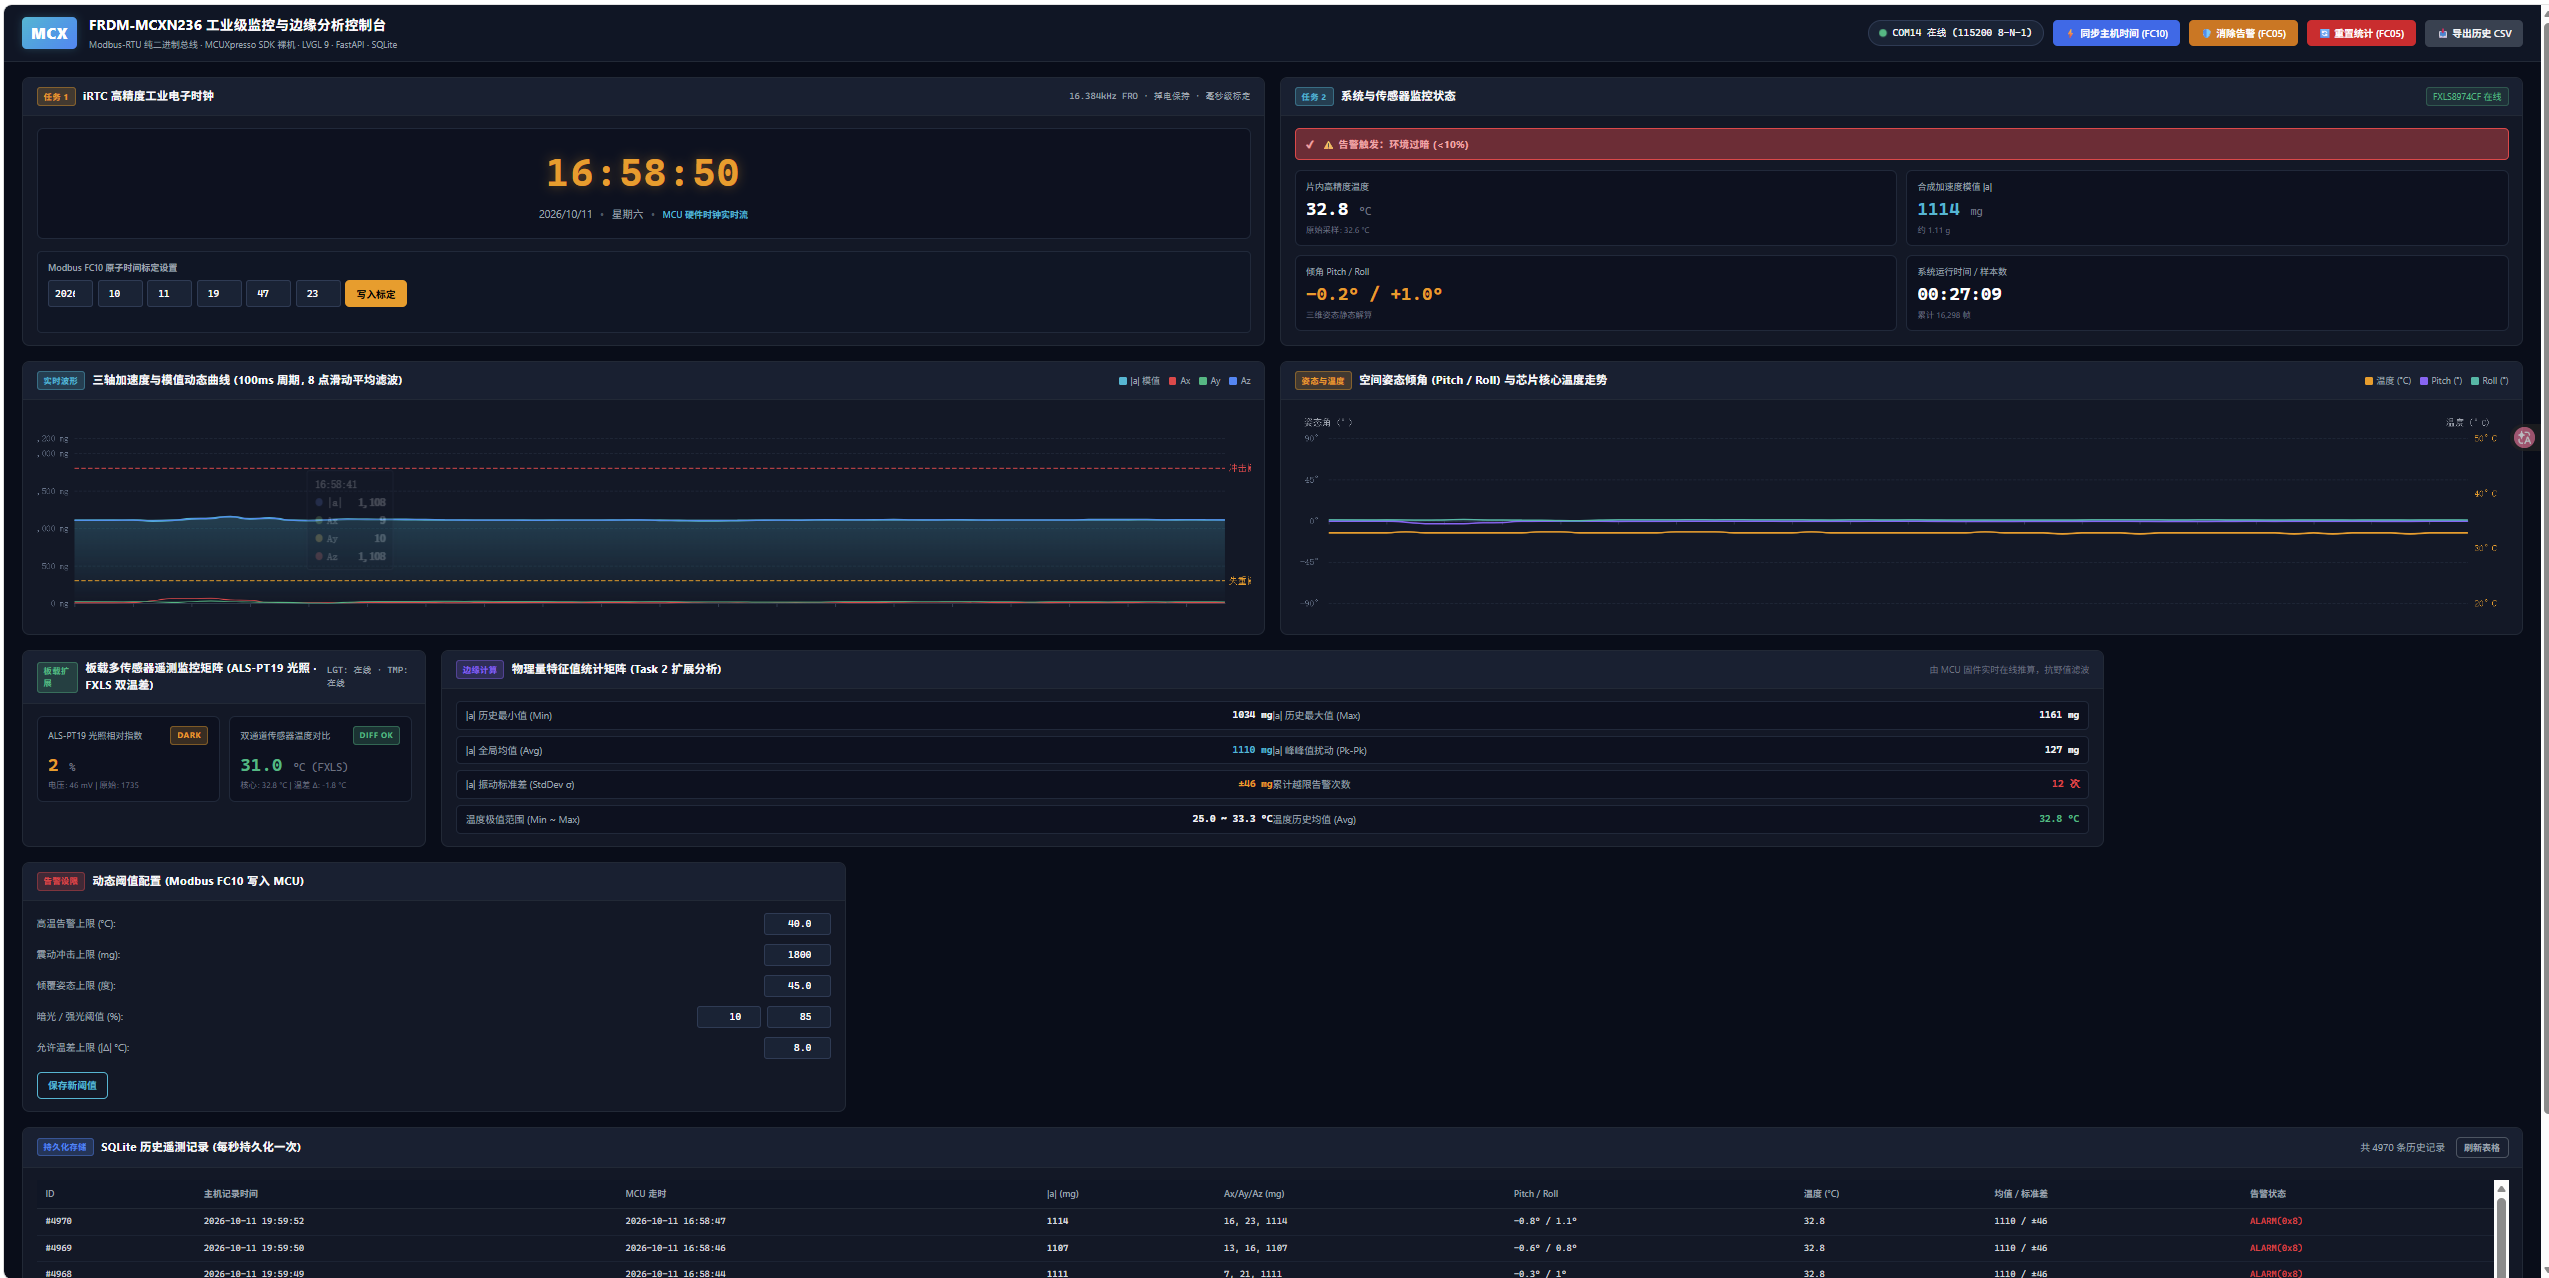Select the seconds field showing 23
Viewport: 2549px width, 1278px height.
317,294
